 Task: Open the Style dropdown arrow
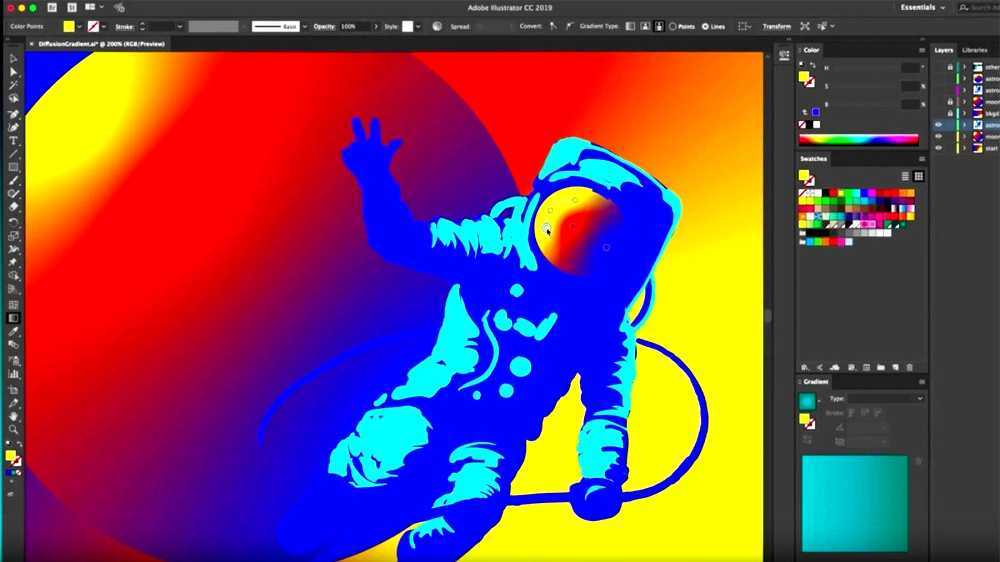[x=418, y=27]
